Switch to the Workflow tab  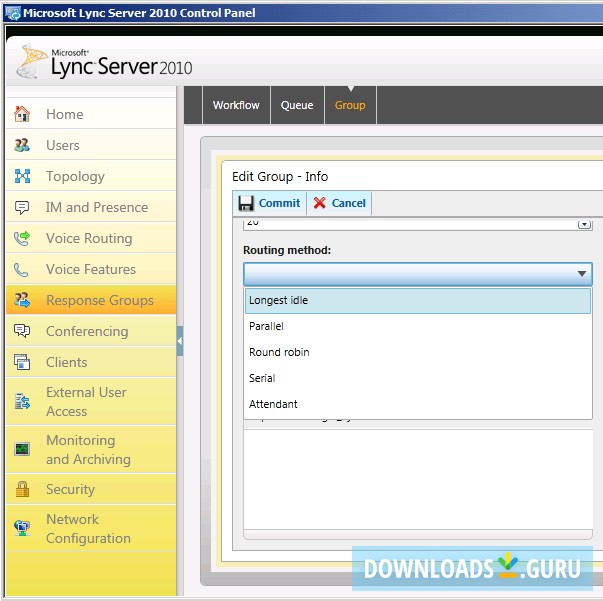coord(236,105)
